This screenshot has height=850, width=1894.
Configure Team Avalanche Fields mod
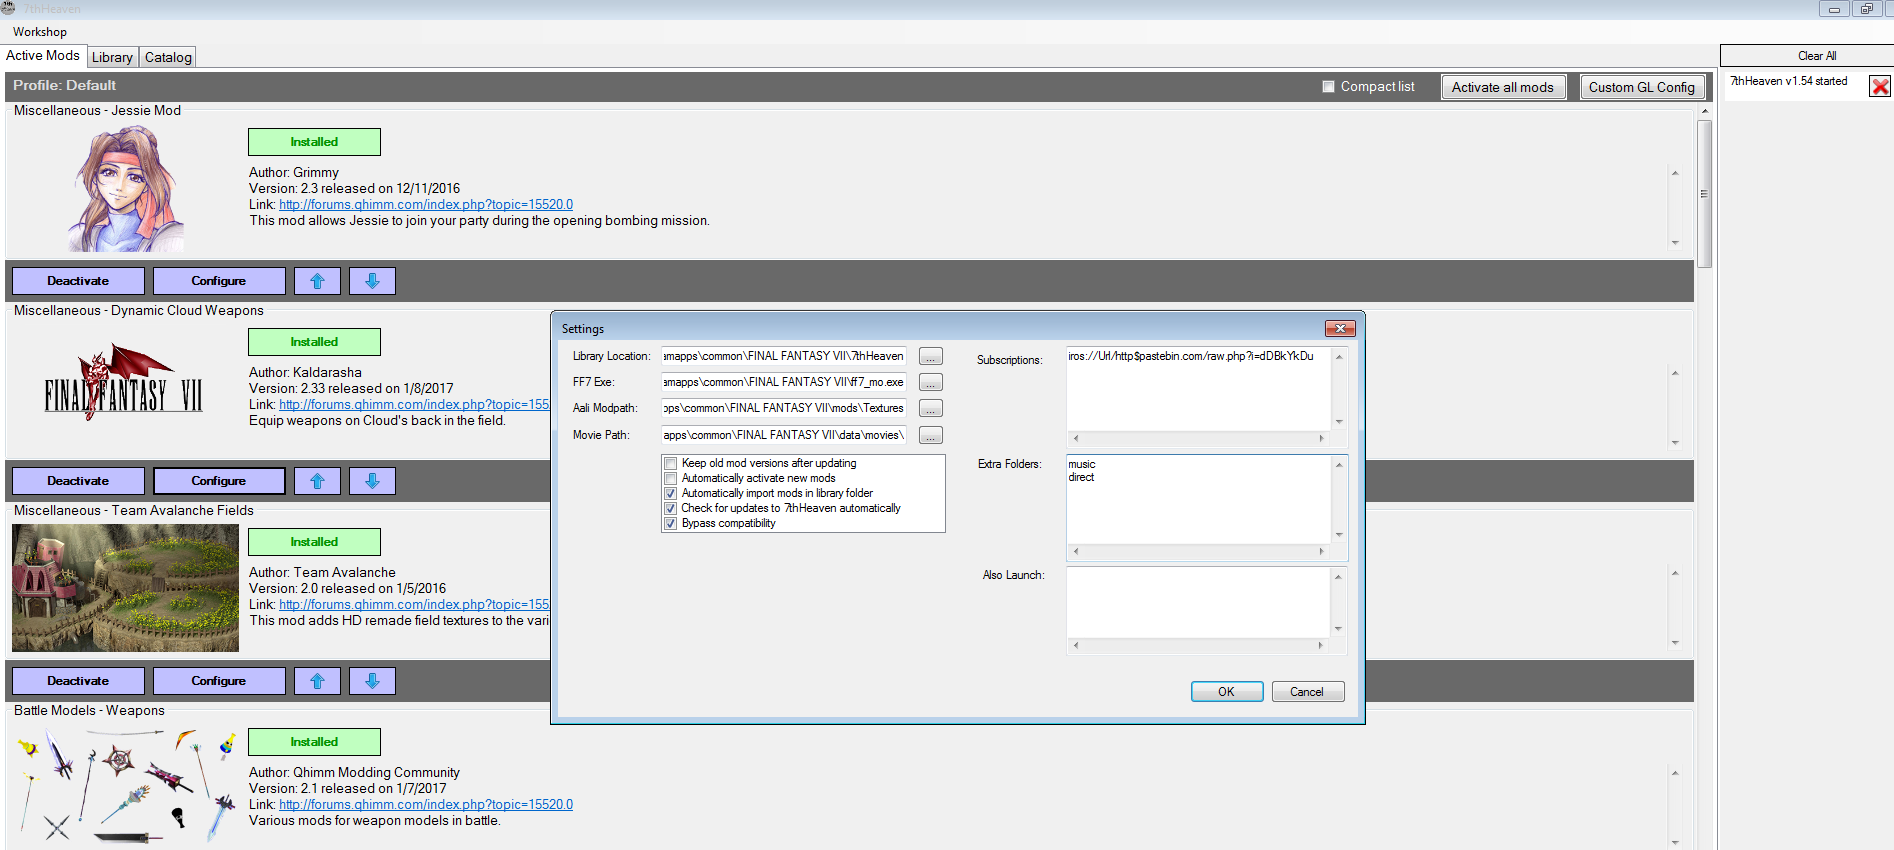click(219, 681)
